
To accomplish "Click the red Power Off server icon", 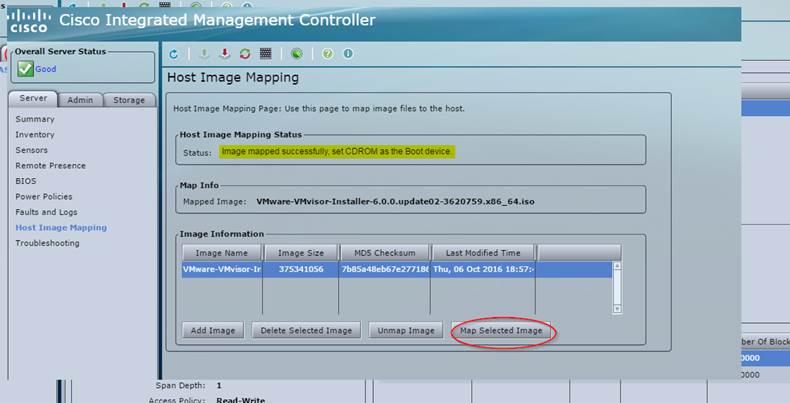I will (225, 53).
